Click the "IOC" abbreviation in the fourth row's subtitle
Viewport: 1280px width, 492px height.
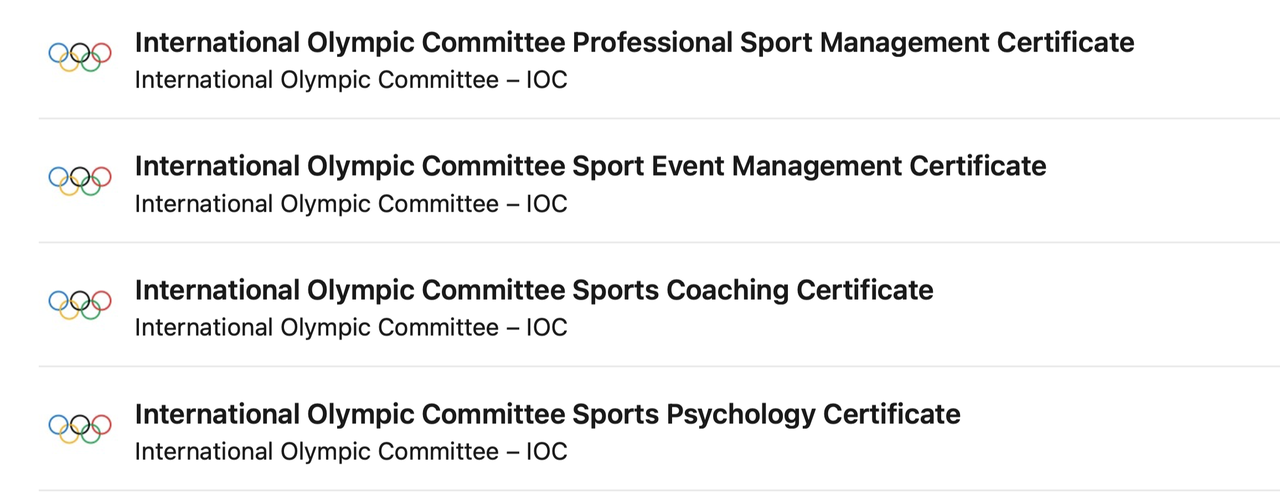[546, 452]
